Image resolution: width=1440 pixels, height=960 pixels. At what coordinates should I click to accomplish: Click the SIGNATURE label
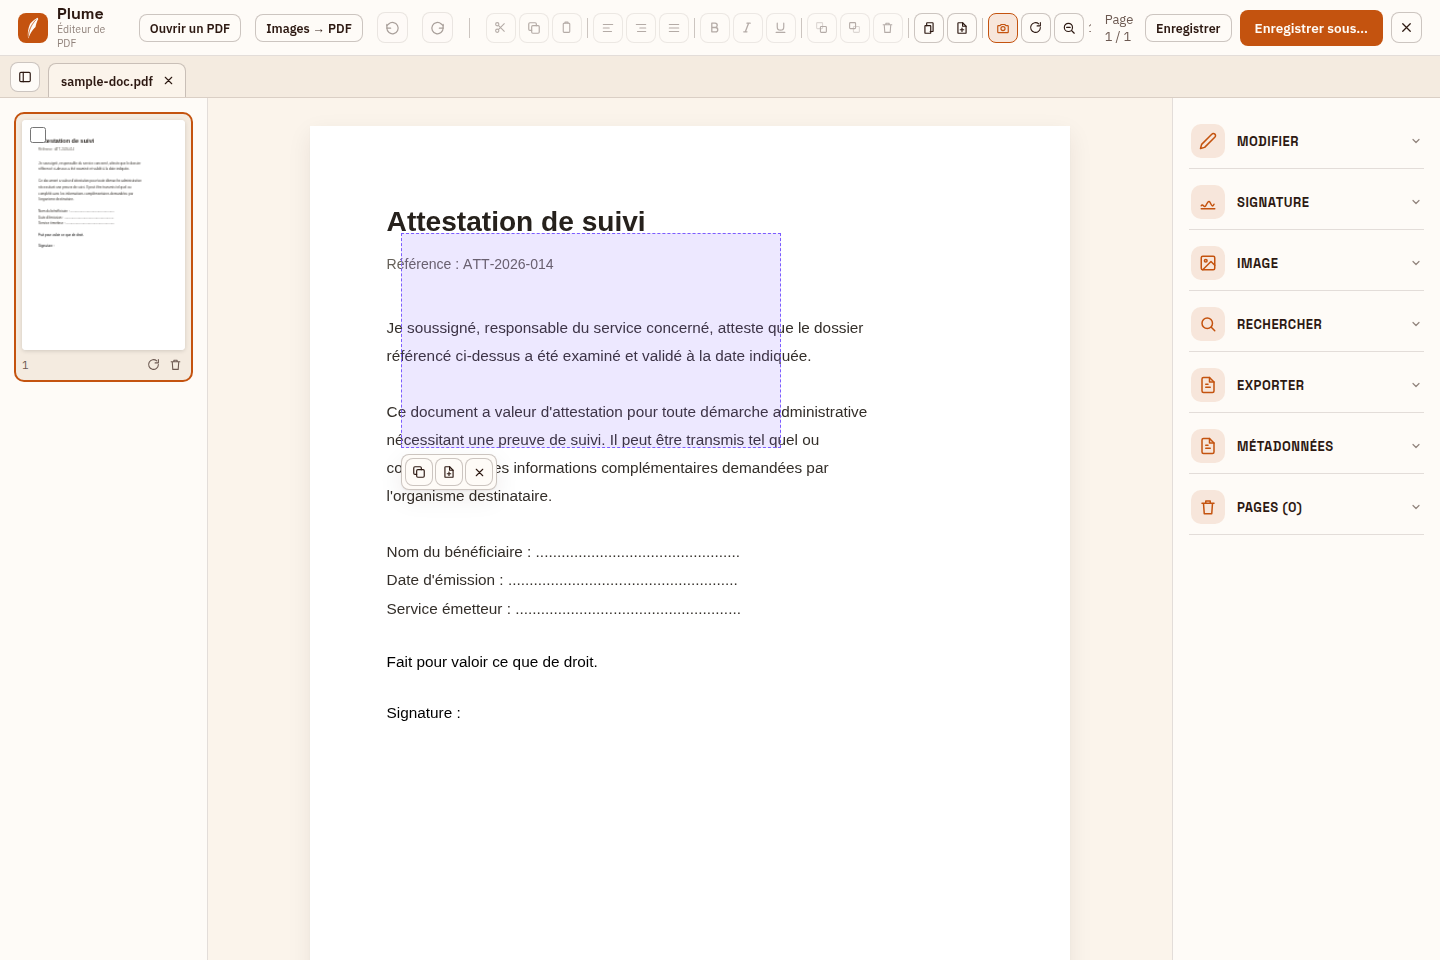1273,202
